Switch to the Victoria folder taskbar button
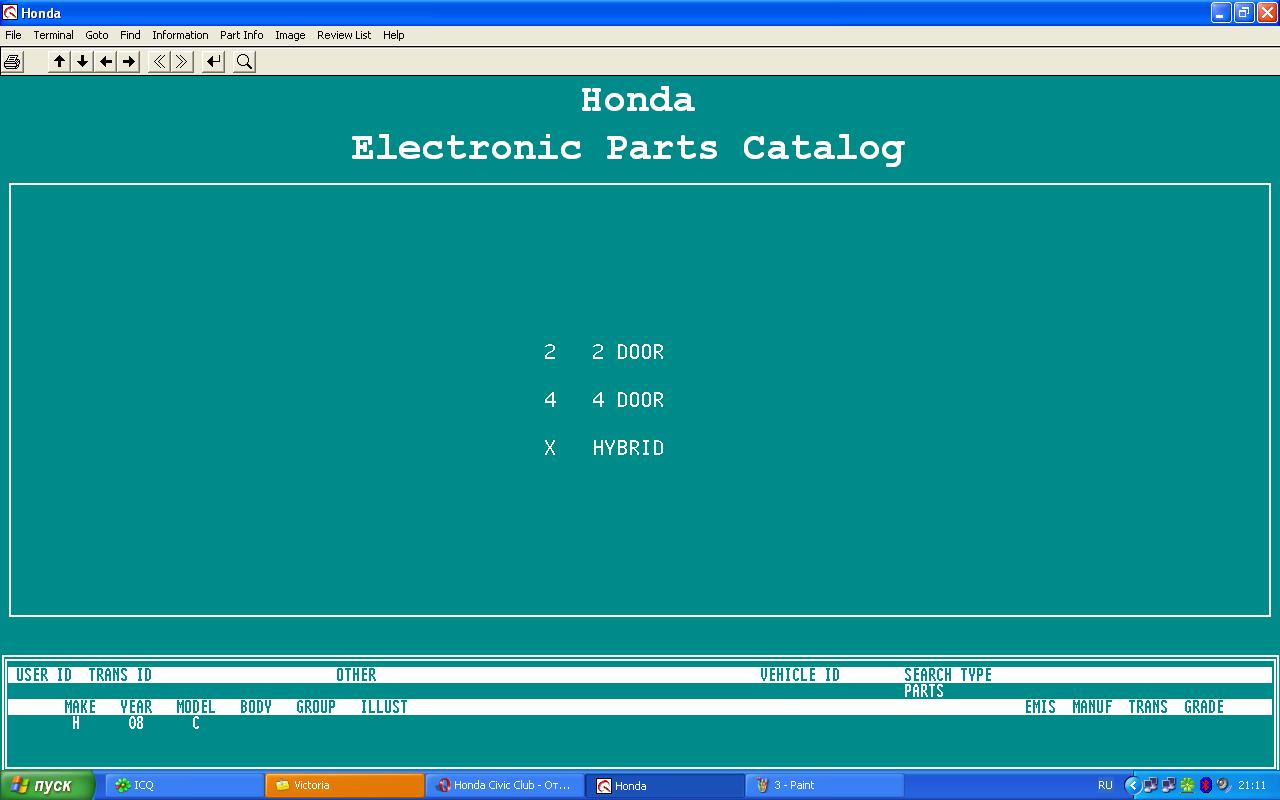Viewport: 1280px width, 800px height. (x=344, y=785)
